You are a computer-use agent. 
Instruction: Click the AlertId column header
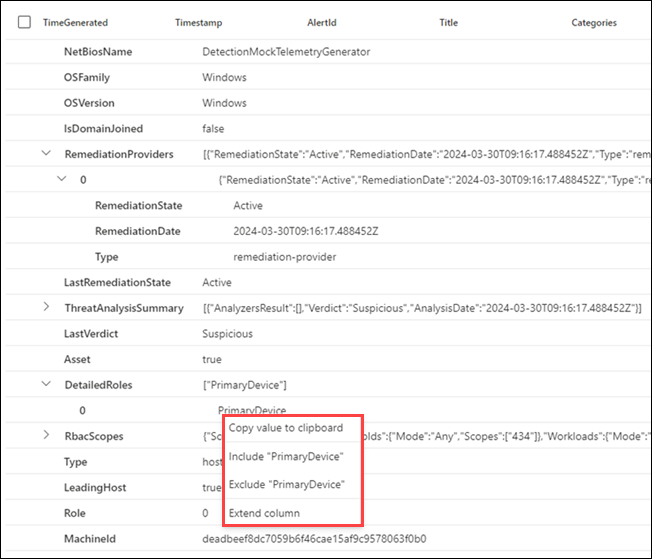pos(324,22)
